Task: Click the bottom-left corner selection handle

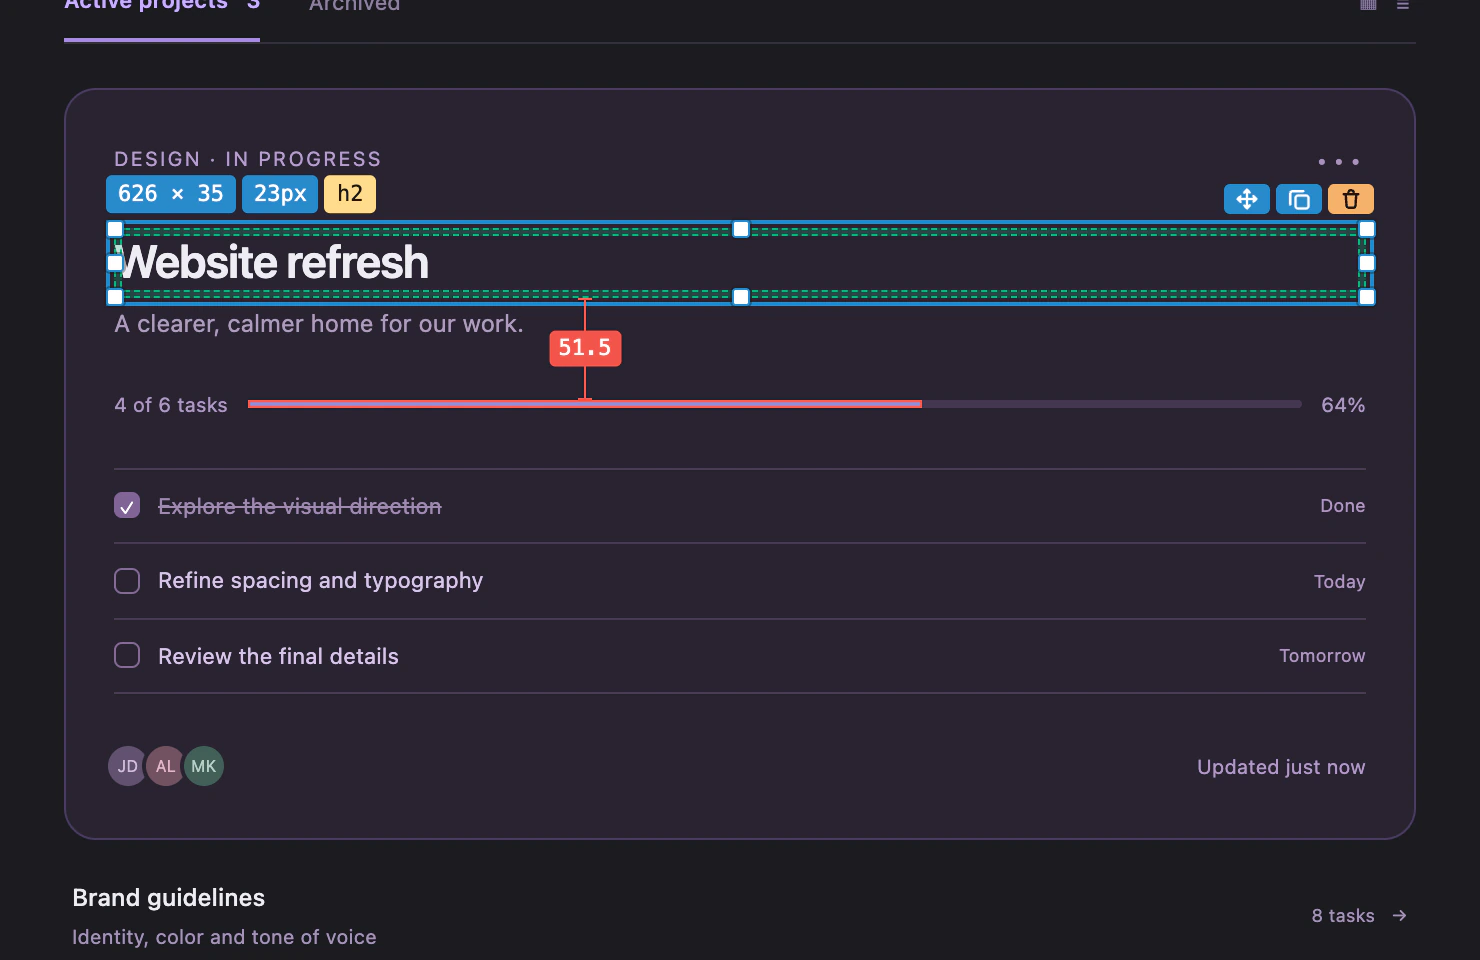Action: [115, 297]
